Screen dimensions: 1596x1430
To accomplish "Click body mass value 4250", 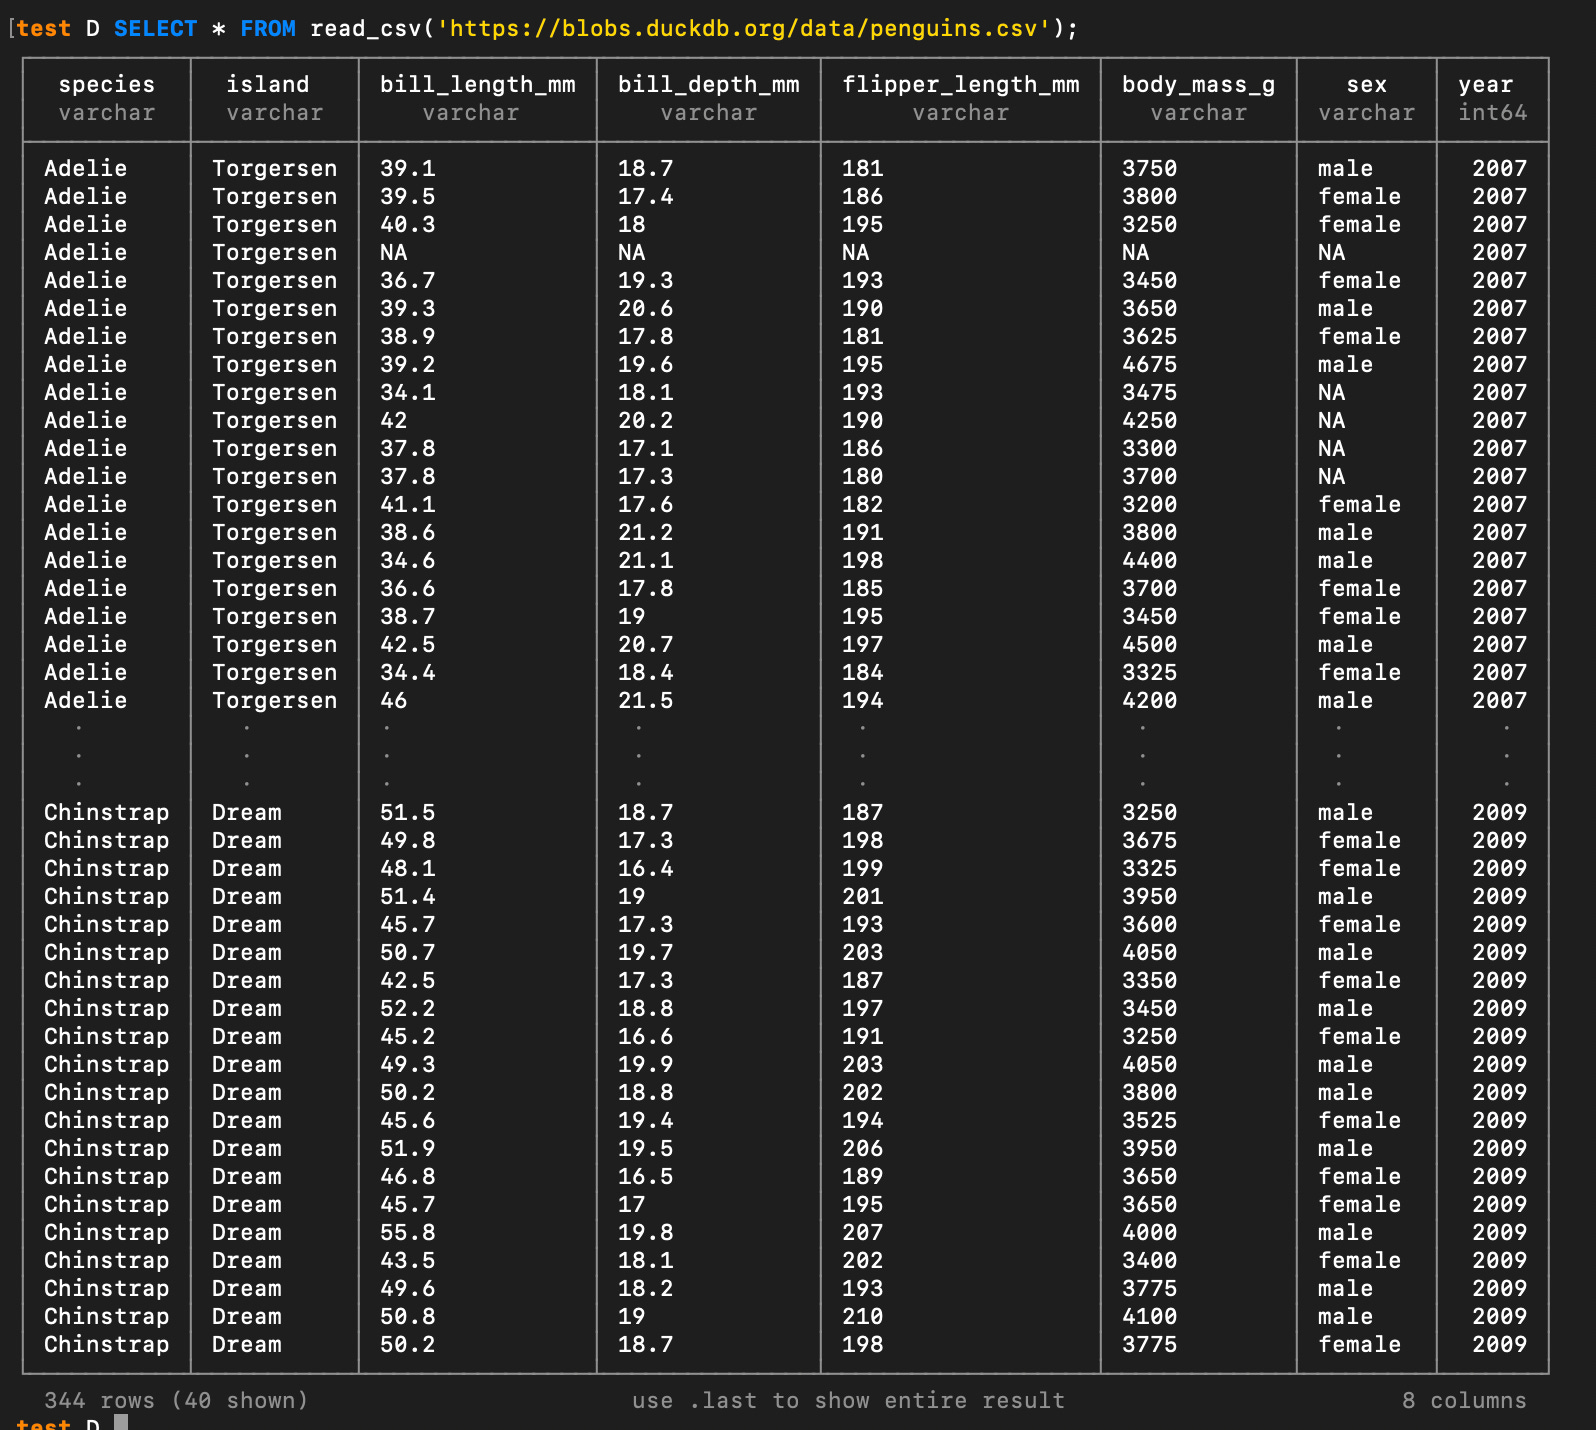I will click(x=1150, y=420).
